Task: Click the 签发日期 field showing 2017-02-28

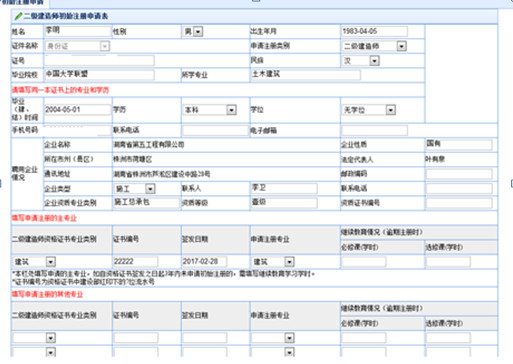Action: click(x=204, y=262)
